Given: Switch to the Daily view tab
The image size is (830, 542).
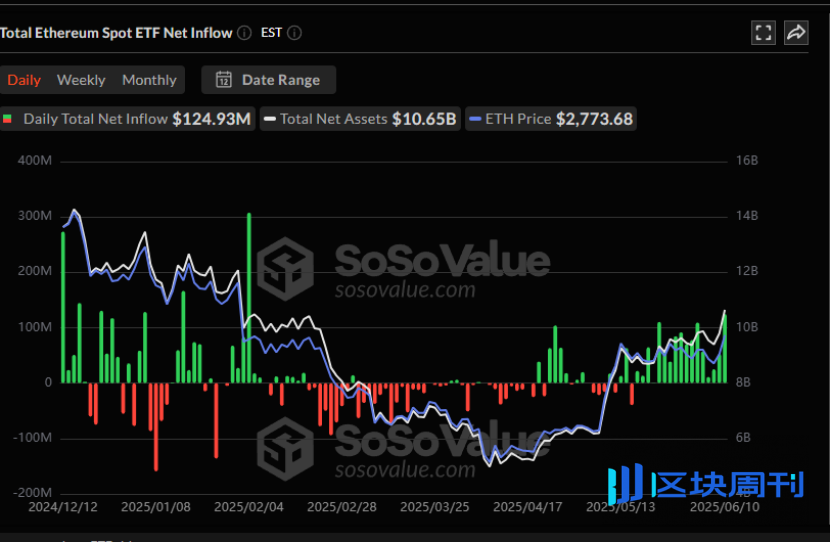Looking at the screenshot, I should click(24, 80).
